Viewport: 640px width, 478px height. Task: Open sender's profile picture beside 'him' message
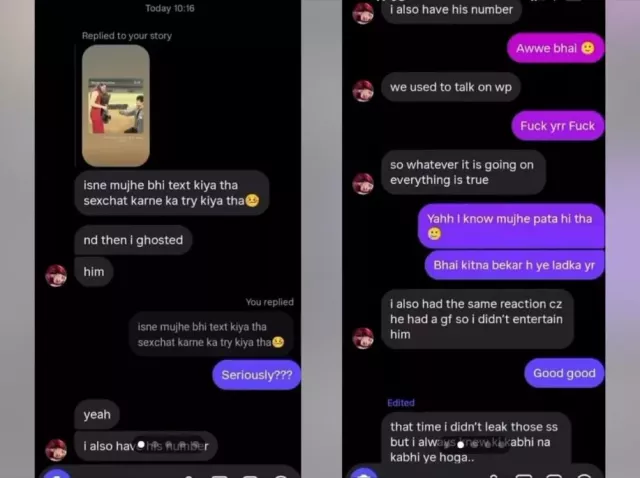point(56,276)
